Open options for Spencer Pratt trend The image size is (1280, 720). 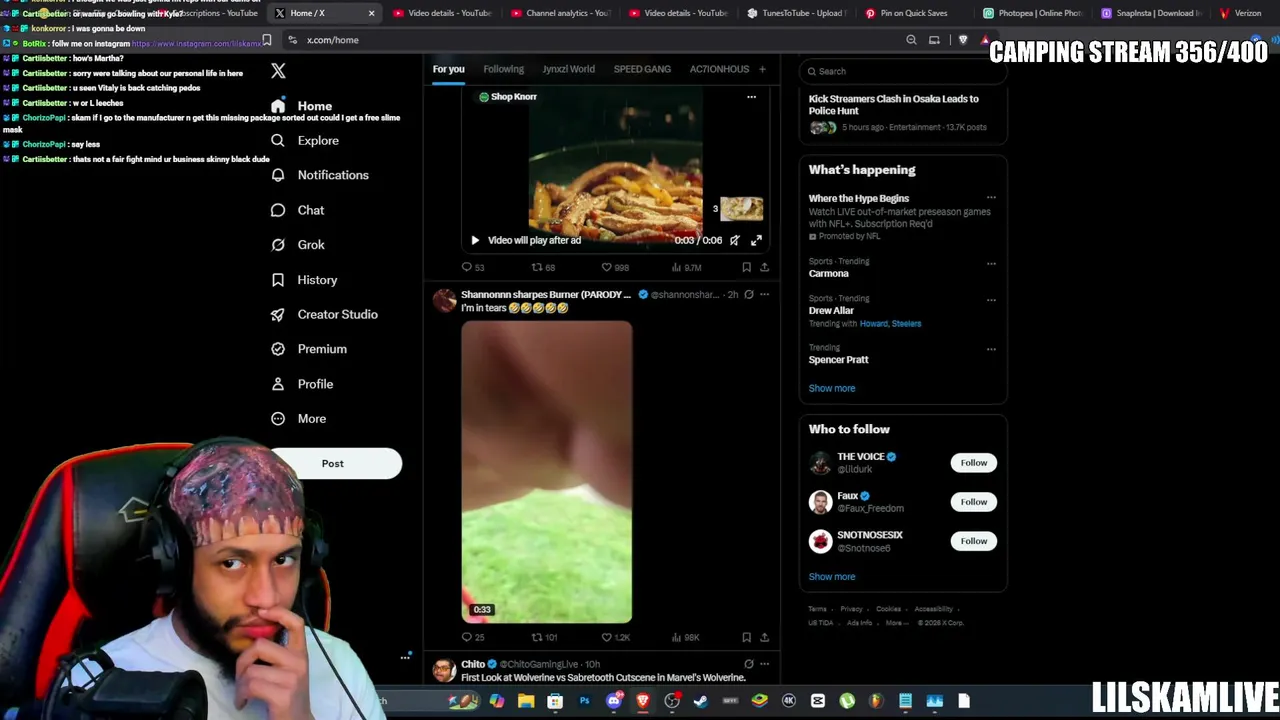(x=991, y=349)
